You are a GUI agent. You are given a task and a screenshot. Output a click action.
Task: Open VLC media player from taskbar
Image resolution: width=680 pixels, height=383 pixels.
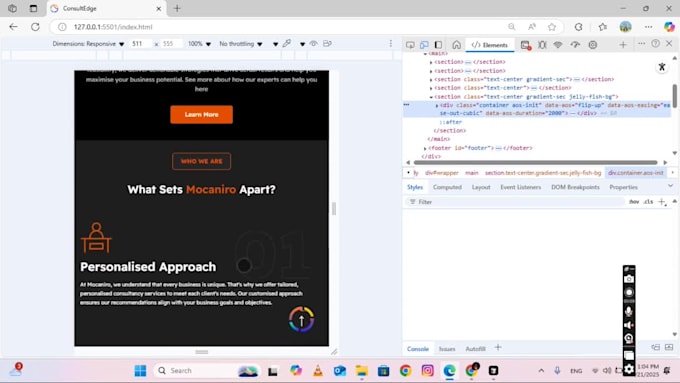point(318,371)
